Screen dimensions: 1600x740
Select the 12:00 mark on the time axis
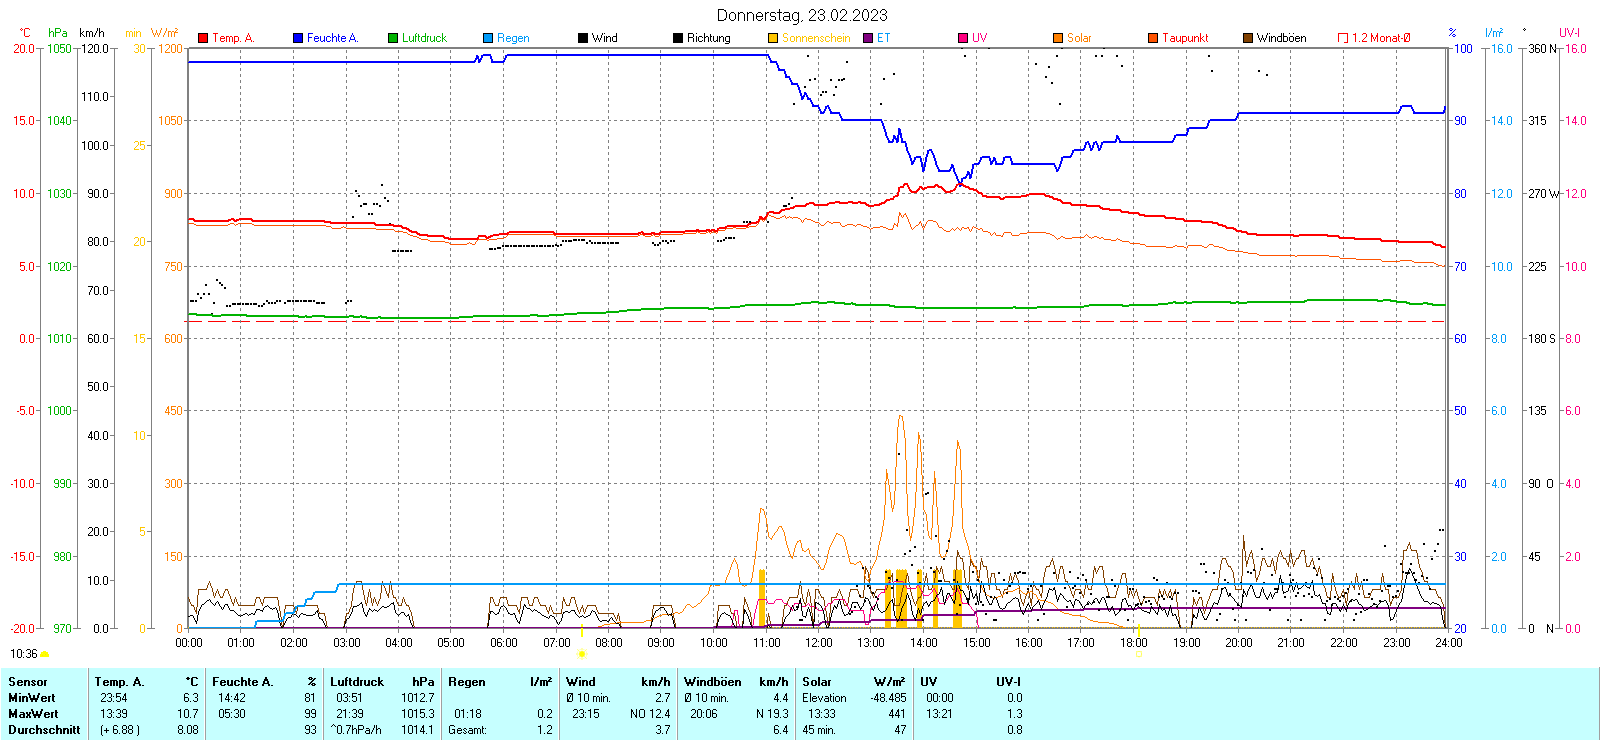[x=819, y=643]
